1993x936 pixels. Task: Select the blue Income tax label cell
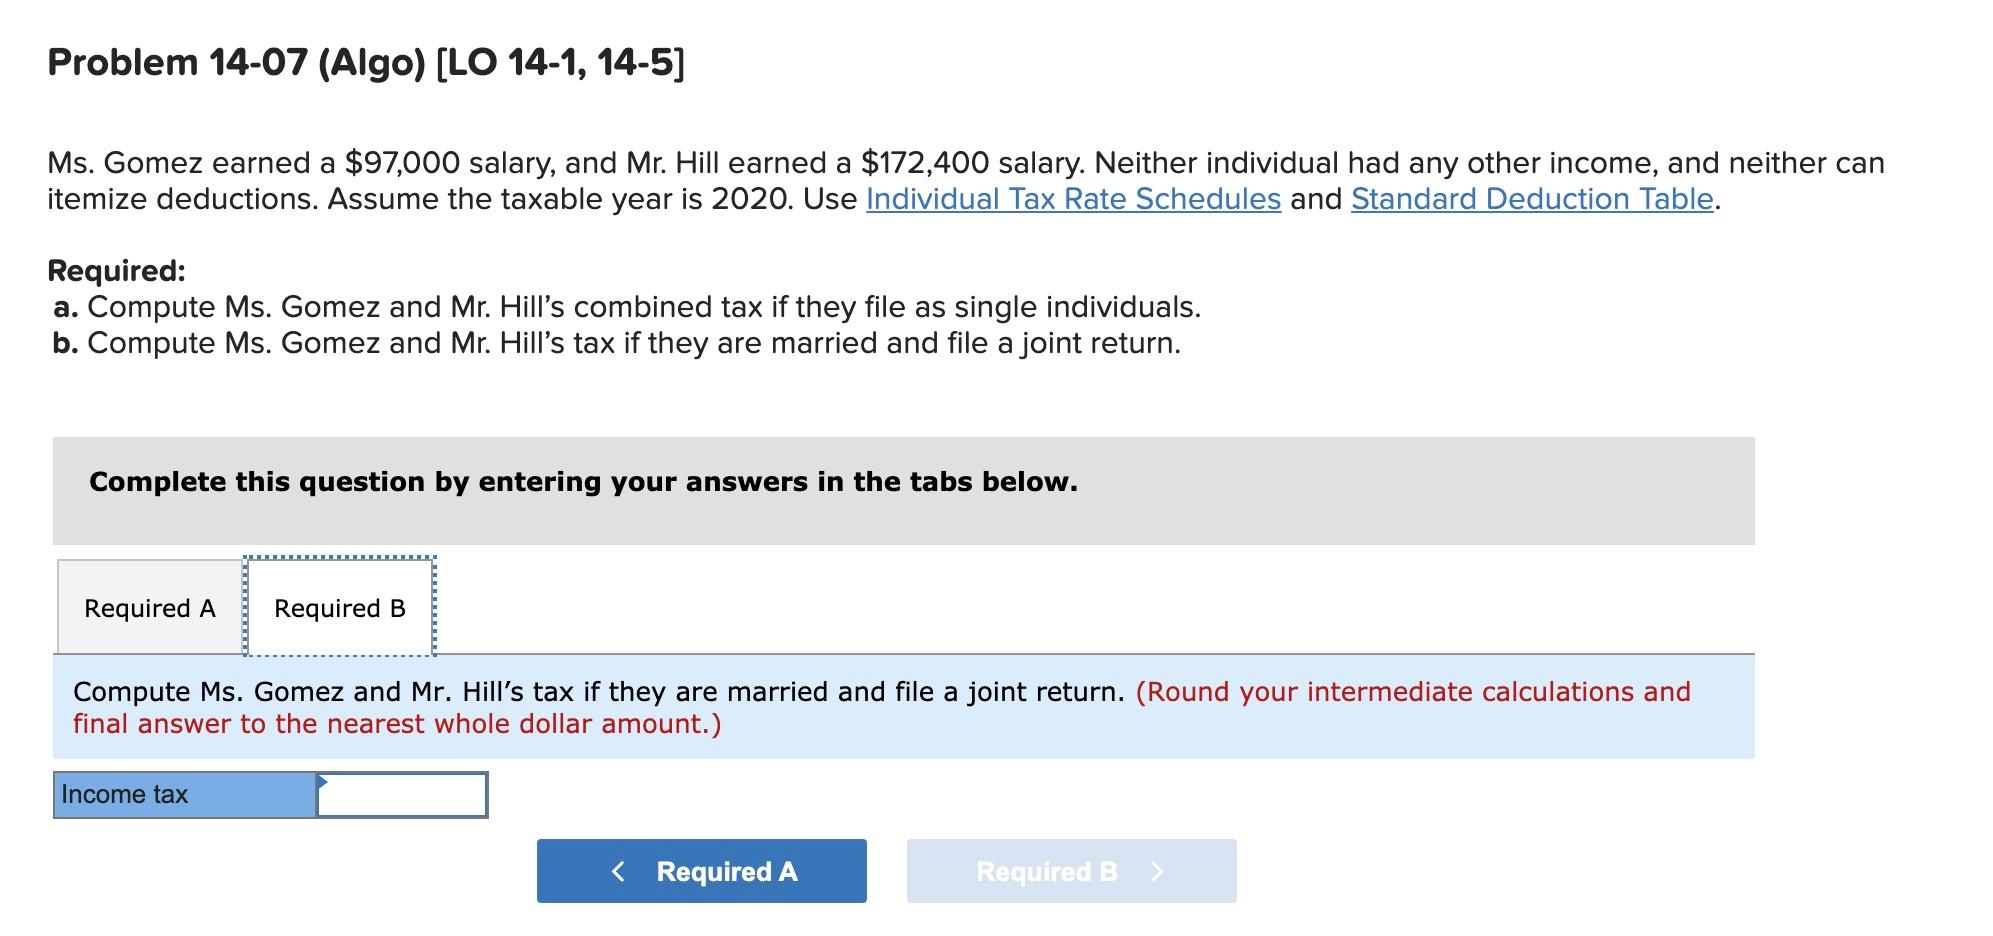click(x=184, y=795)
